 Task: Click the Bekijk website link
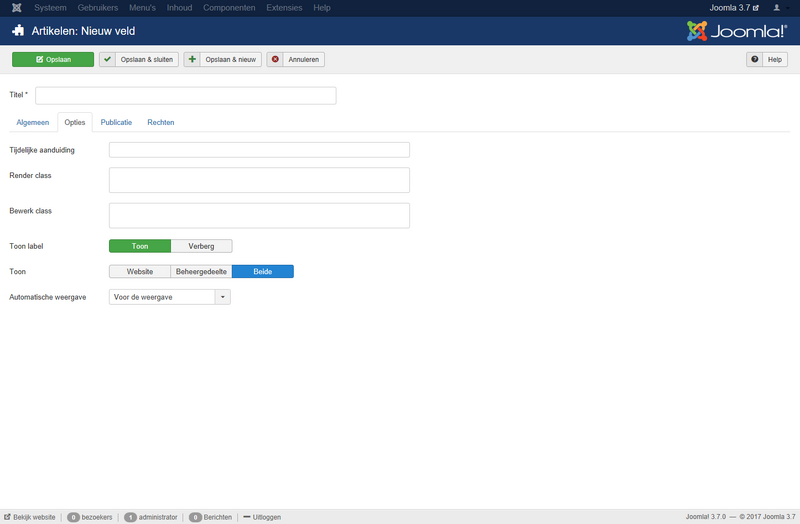coord(34,517)
